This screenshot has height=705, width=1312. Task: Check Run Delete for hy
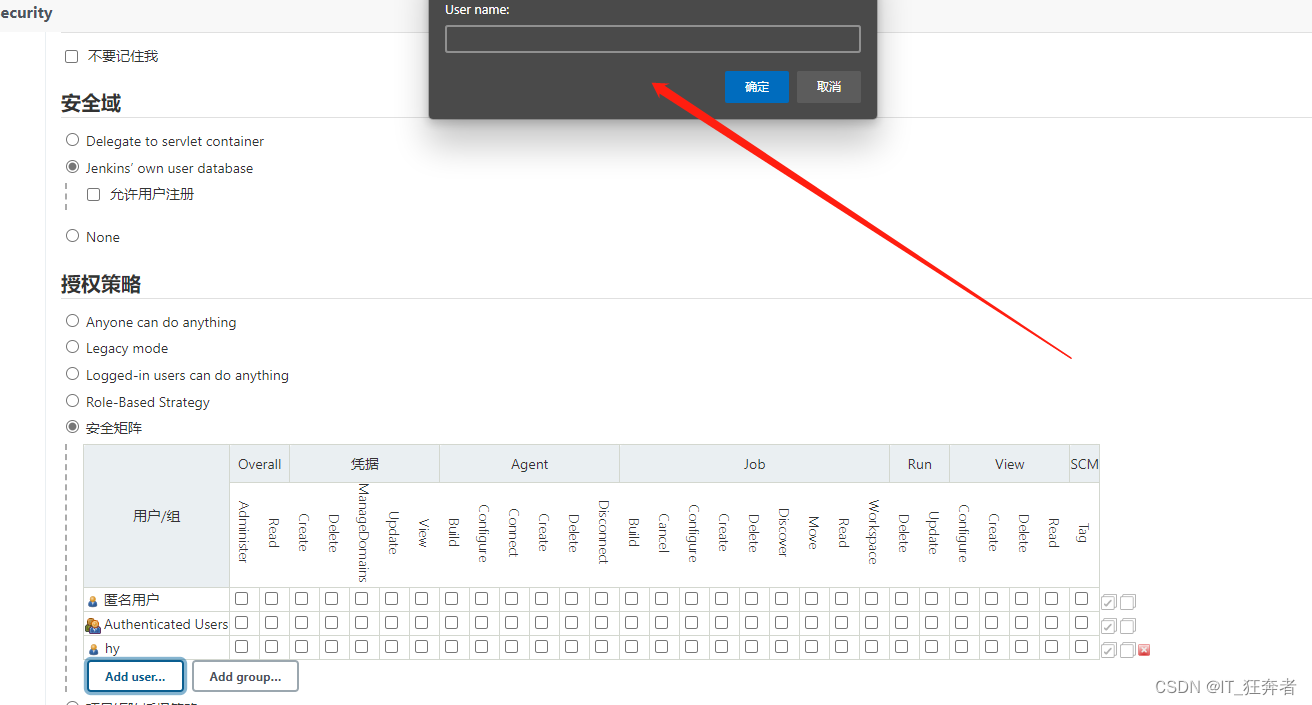pyautogui.click(x=902, y=647)
